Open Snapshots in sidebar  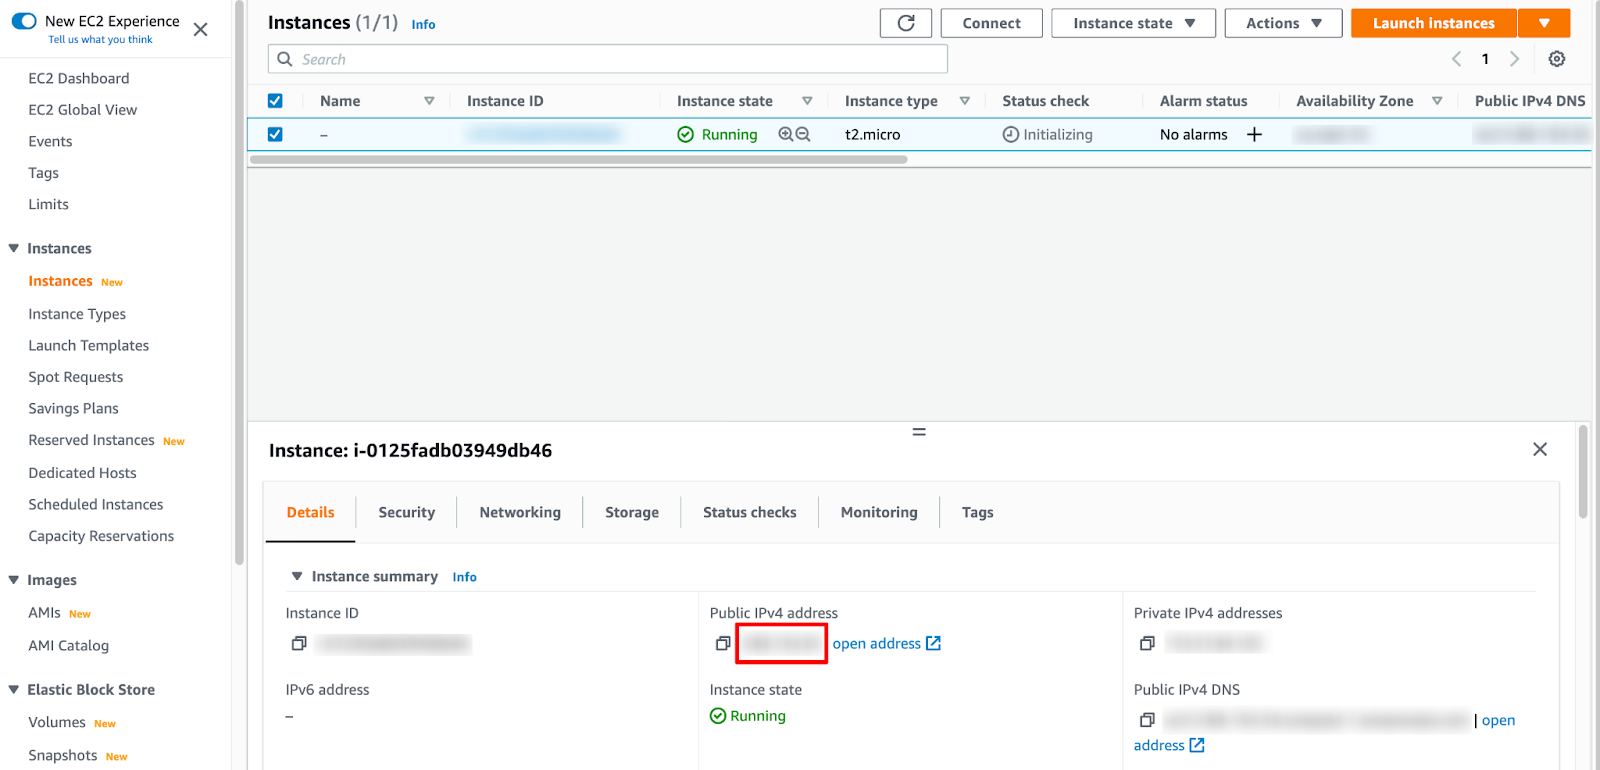[x=63, y=755]
